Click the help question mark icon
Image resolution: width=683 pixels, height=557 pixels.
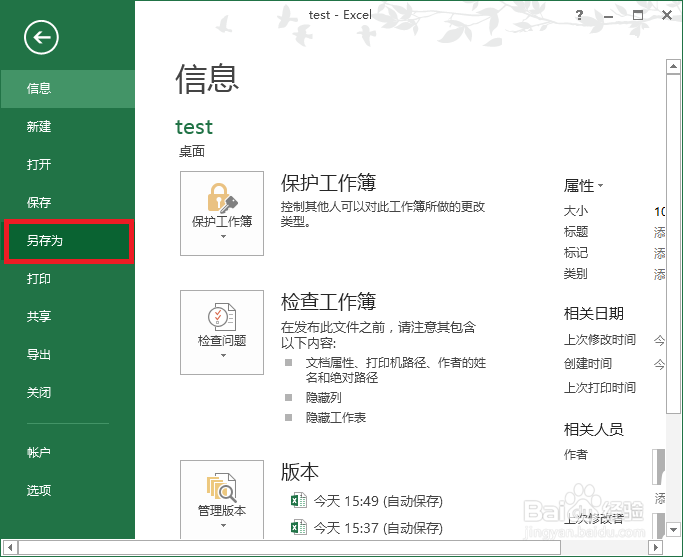[x=579, y=15]
